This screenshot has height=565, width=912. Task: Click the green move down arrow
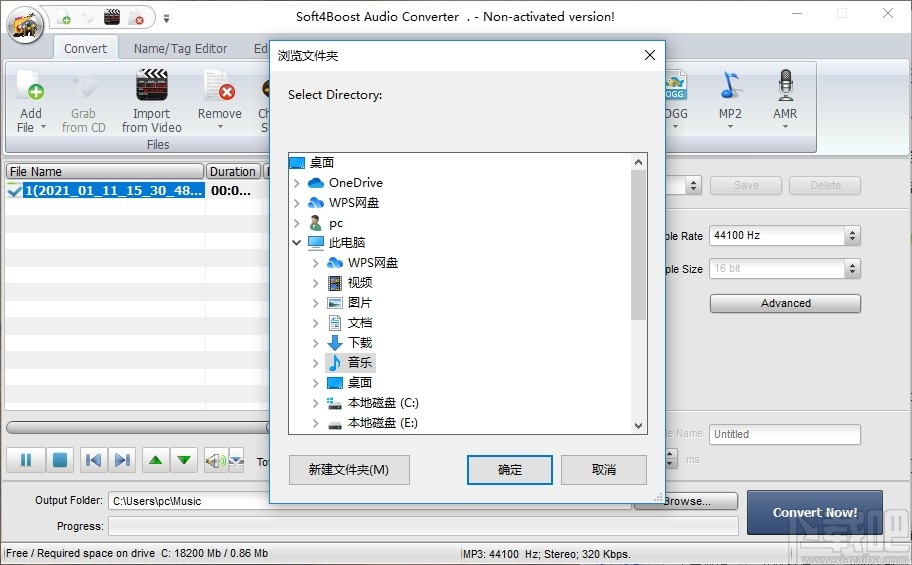[x=184, y=460]
